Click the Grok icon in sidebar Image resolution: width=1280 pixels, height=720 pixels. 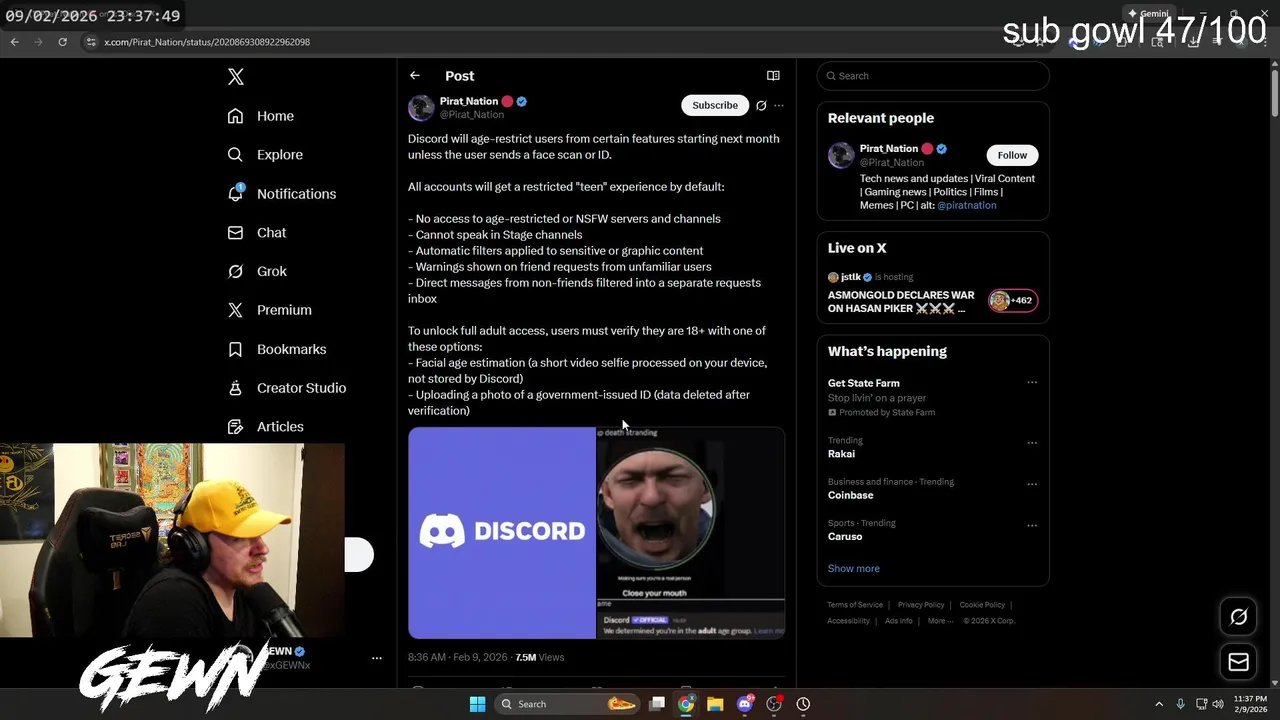(x=235, y=271)
